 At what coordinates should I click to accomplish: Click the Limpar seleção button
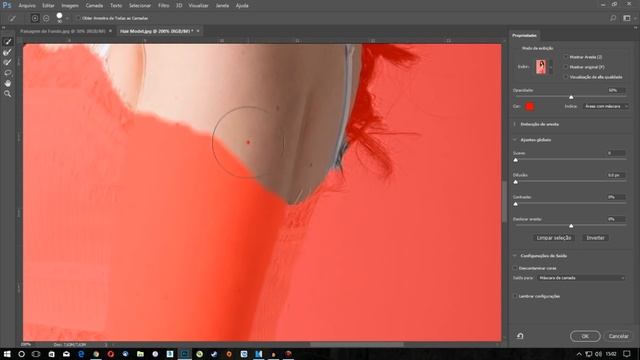pos(554,238)
